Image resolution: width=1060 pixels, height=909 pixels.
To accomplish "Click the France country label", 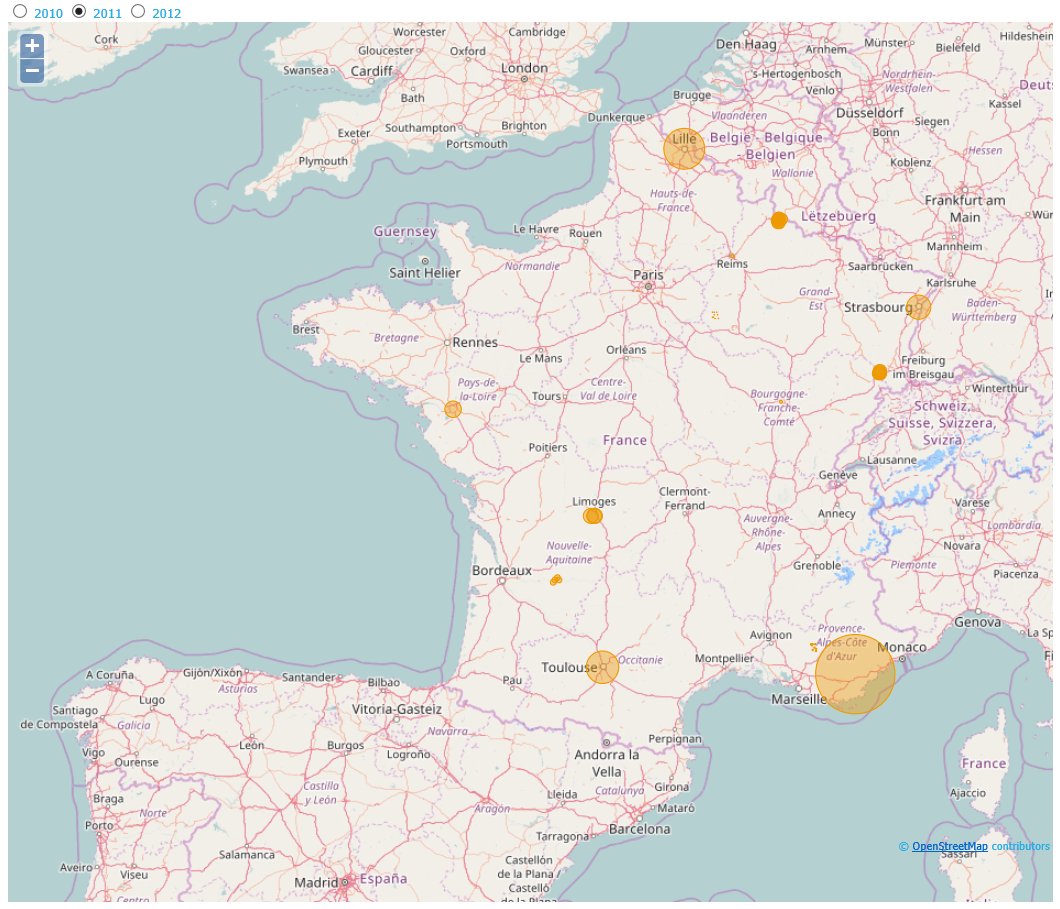I will click(623, 440).
